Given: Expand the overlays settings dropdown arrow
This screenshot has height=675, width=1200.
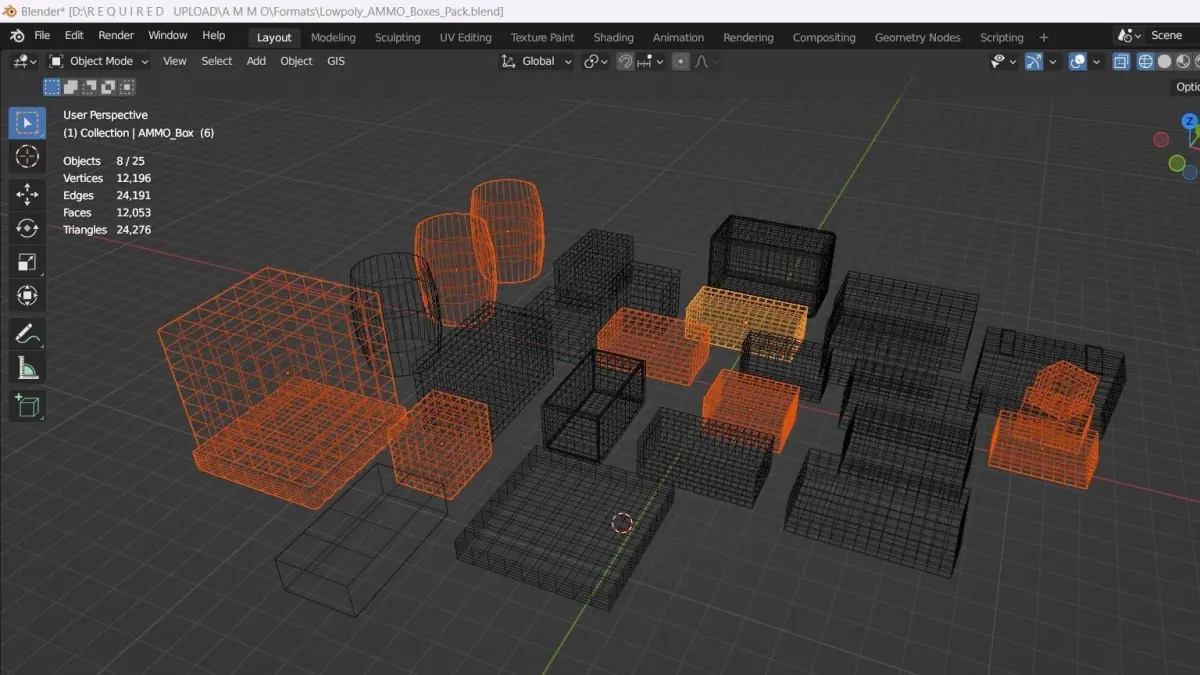Looking at the screenshot, I should [x=1096, y=61].
